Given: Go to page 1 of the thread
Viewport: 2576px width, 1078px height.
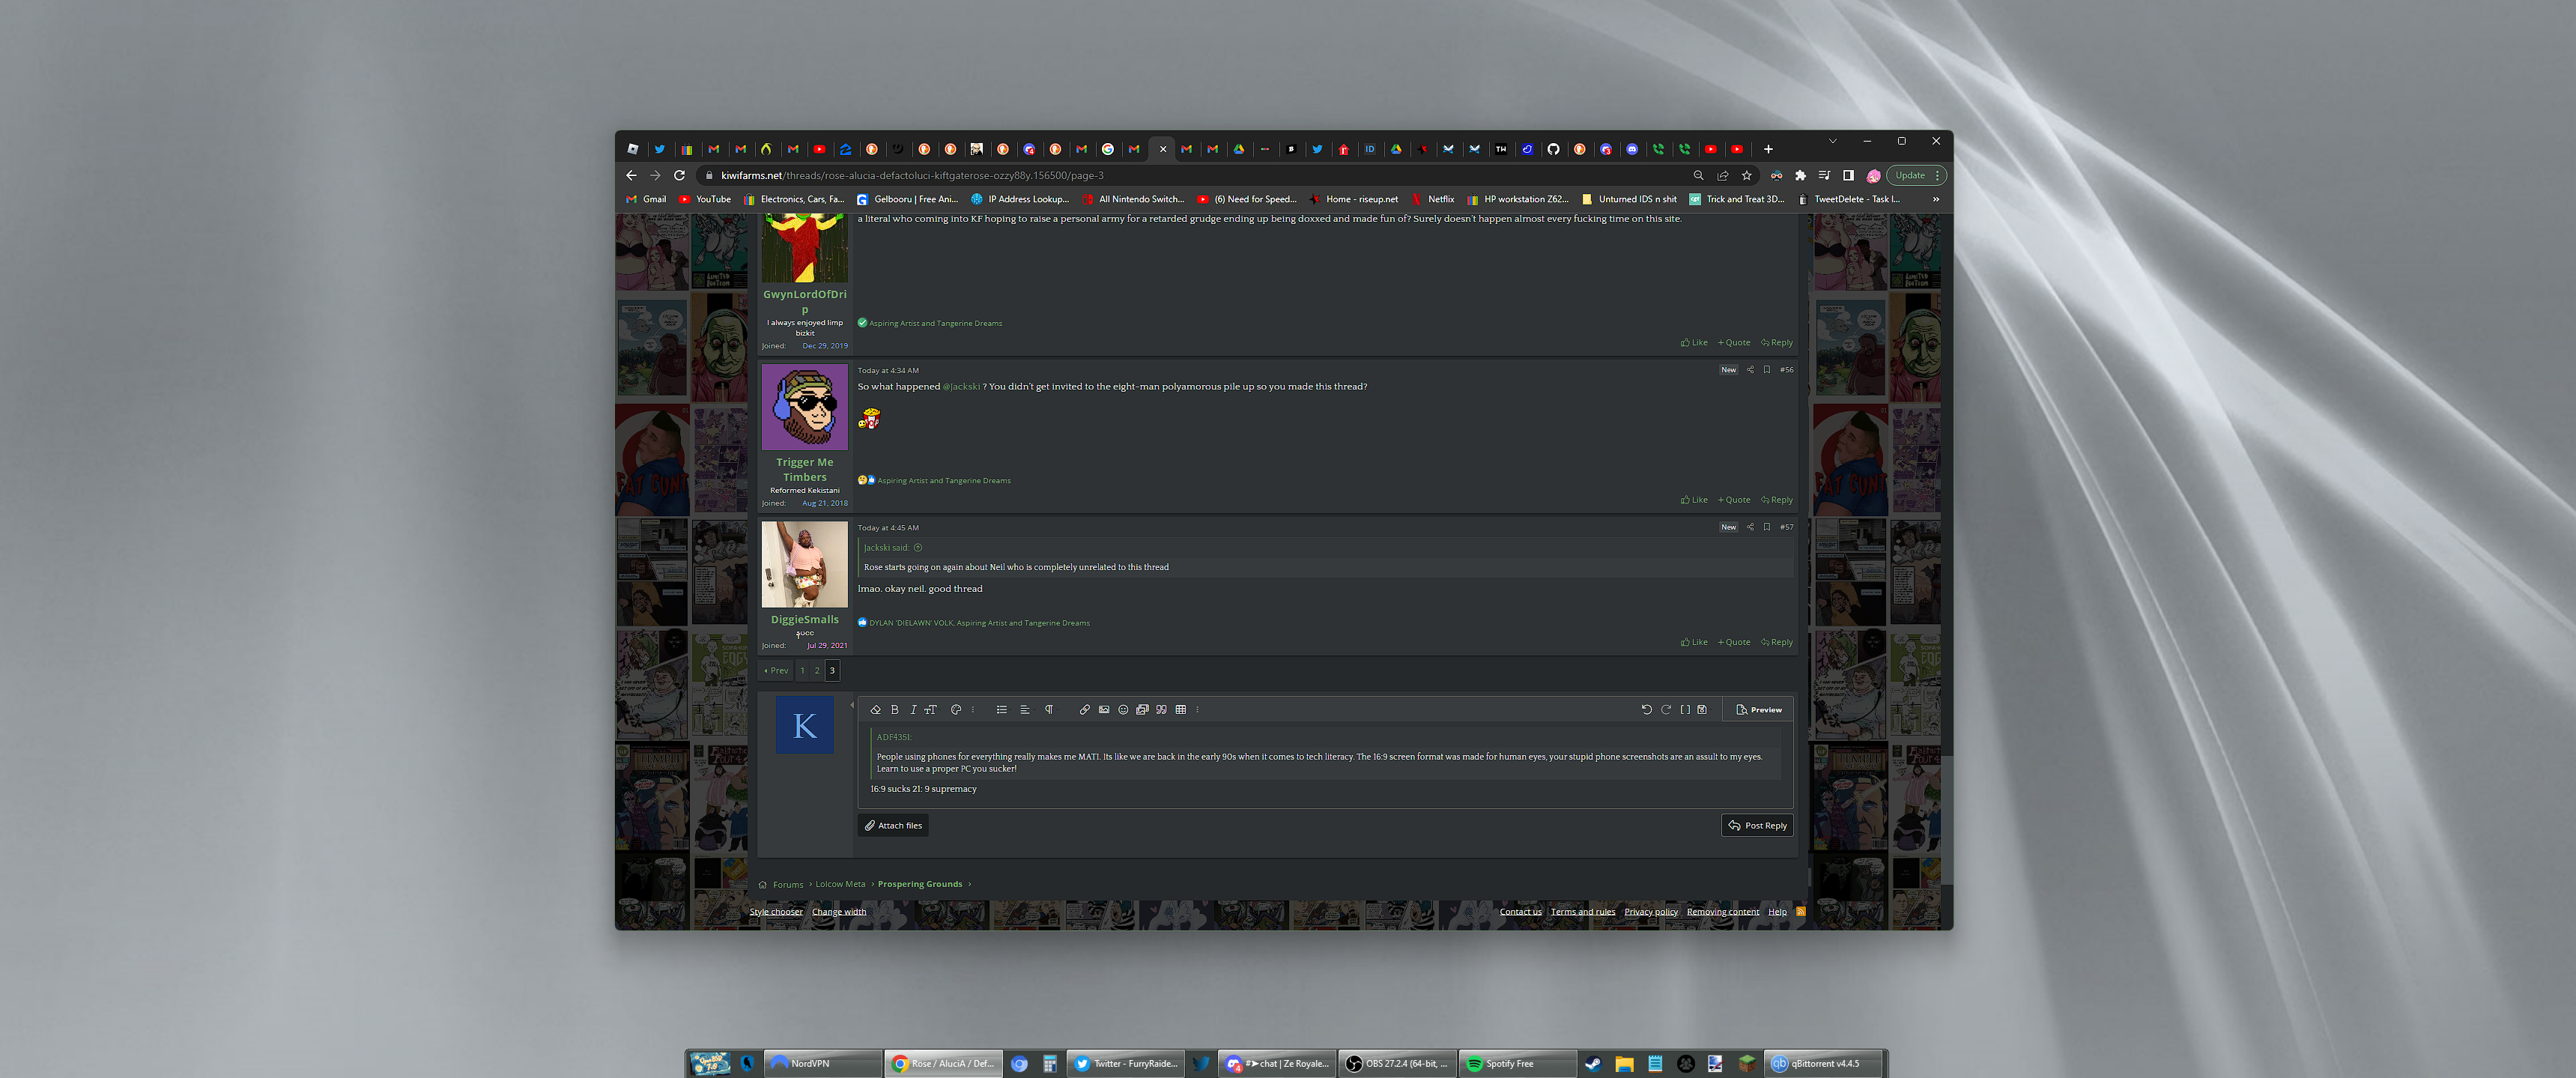Looking at the screenshot, I should tap(802, 671).
